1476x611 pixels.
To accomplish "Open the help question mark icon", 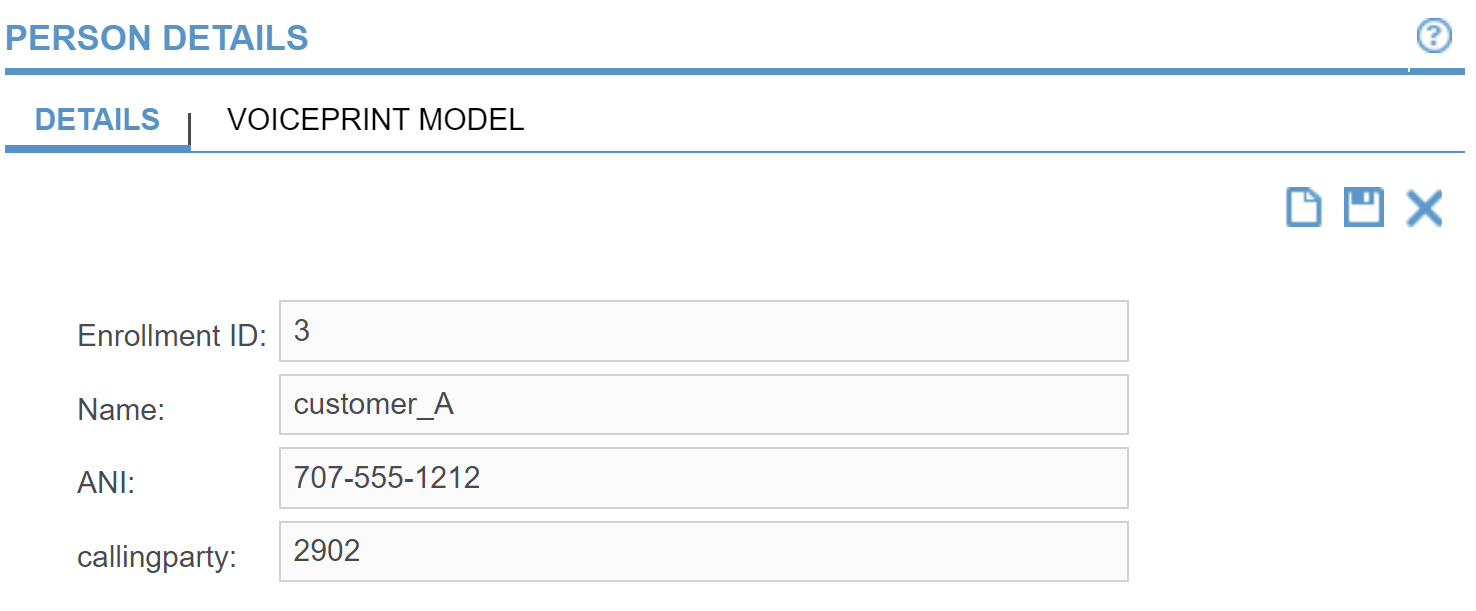I will click(x=1433, y=37).
